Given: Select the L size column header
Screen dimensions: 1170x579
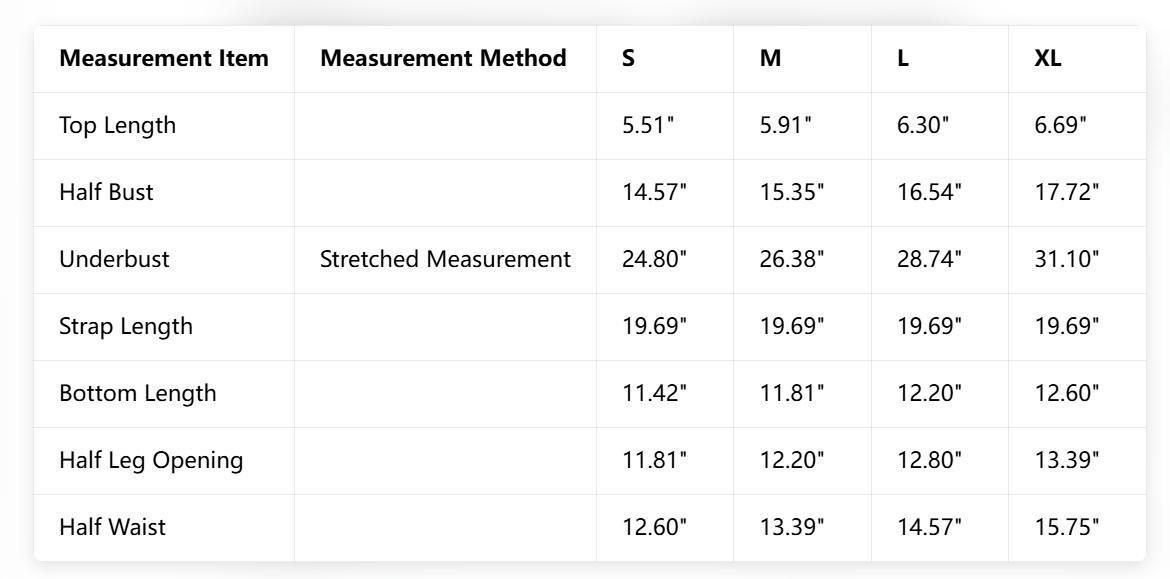Looking at the screenshot, I should pyautogui.click(x=903, y=58).
